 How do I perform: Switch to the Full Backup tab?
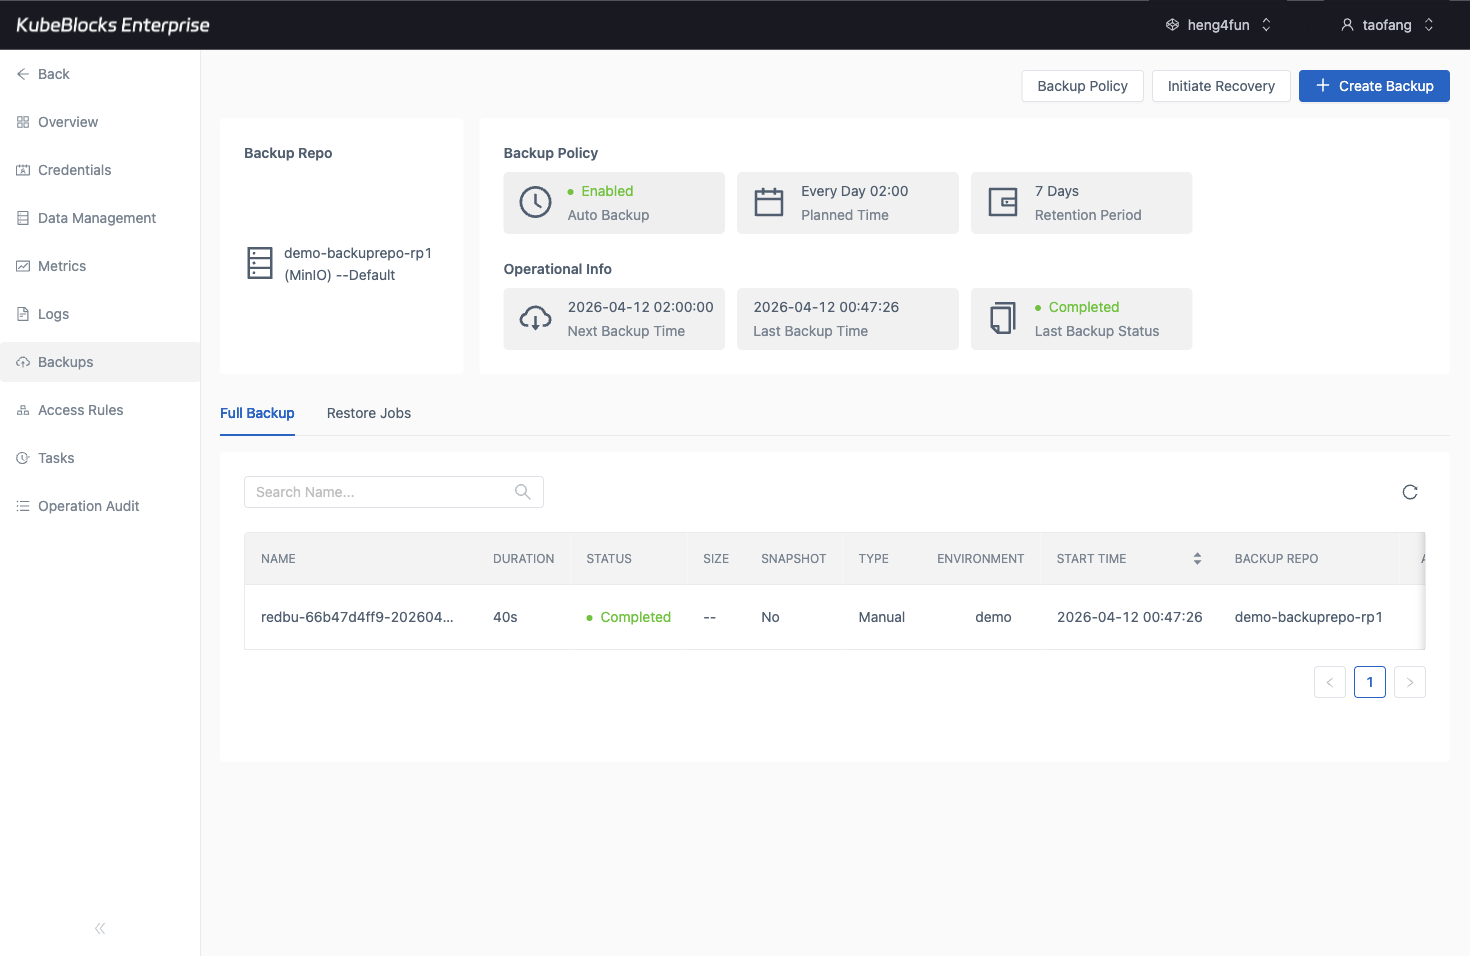click(x=257, y=413)
